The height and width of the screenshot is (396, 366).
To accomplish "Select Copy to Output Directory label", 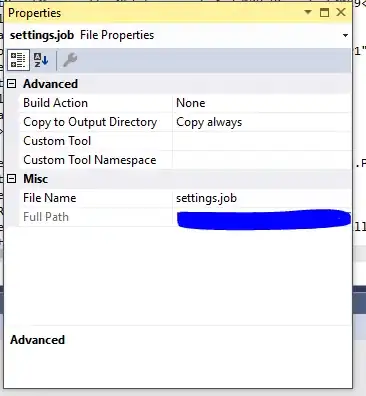I will tap(90, 122).
